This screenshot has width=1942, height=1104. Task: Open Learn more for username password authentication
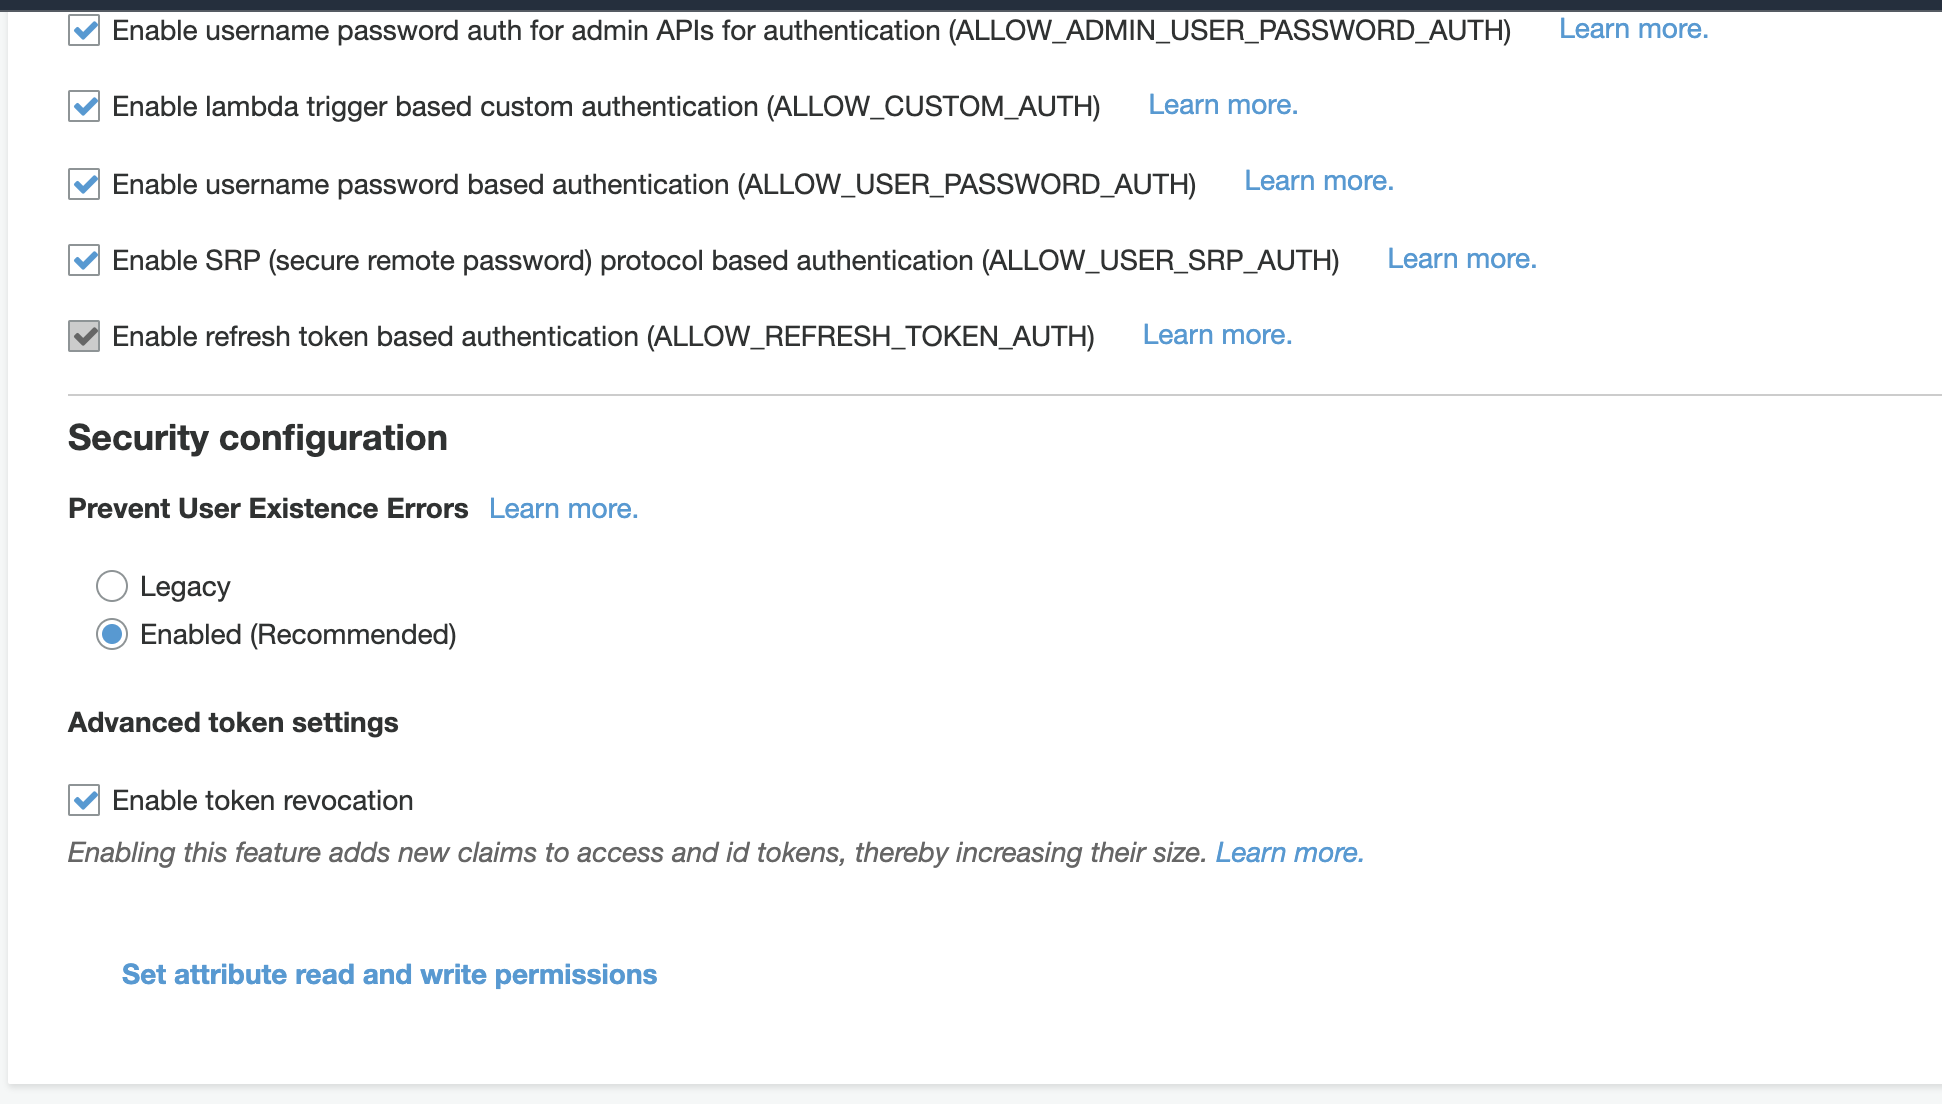point(1318,180)
